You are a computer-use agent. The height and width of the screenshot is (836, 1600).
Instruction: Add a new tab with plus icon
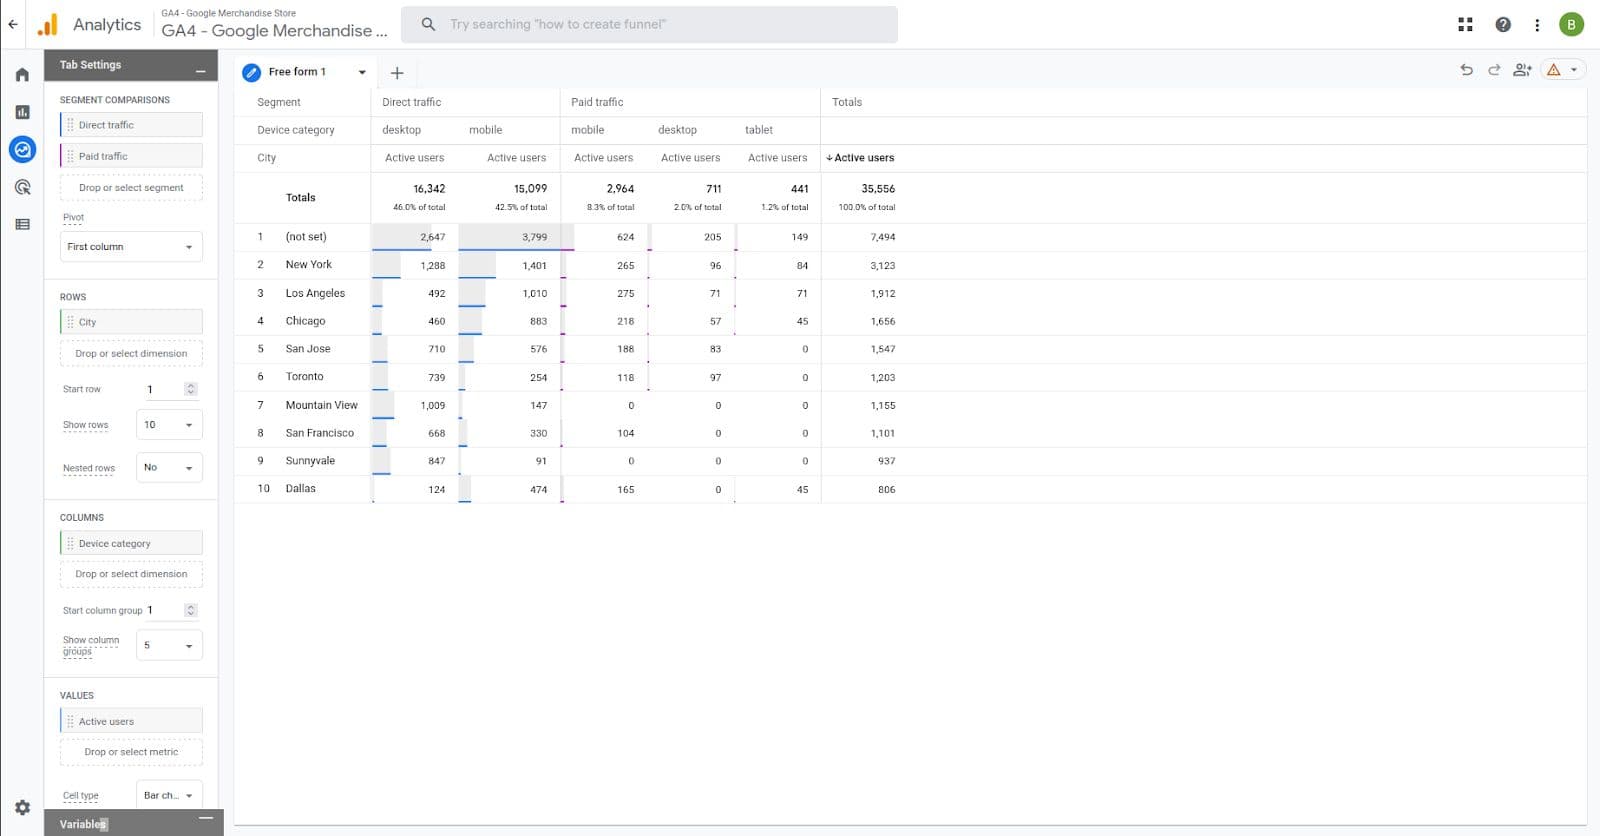point(397,73)
